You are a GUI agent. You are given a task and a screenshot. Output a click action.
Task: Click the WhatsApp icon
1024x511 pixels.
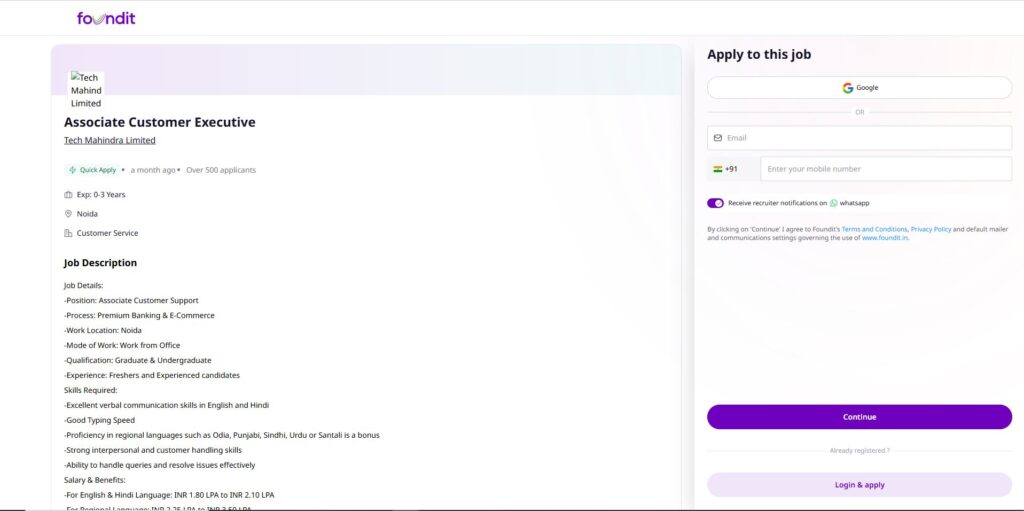point(834,203)
